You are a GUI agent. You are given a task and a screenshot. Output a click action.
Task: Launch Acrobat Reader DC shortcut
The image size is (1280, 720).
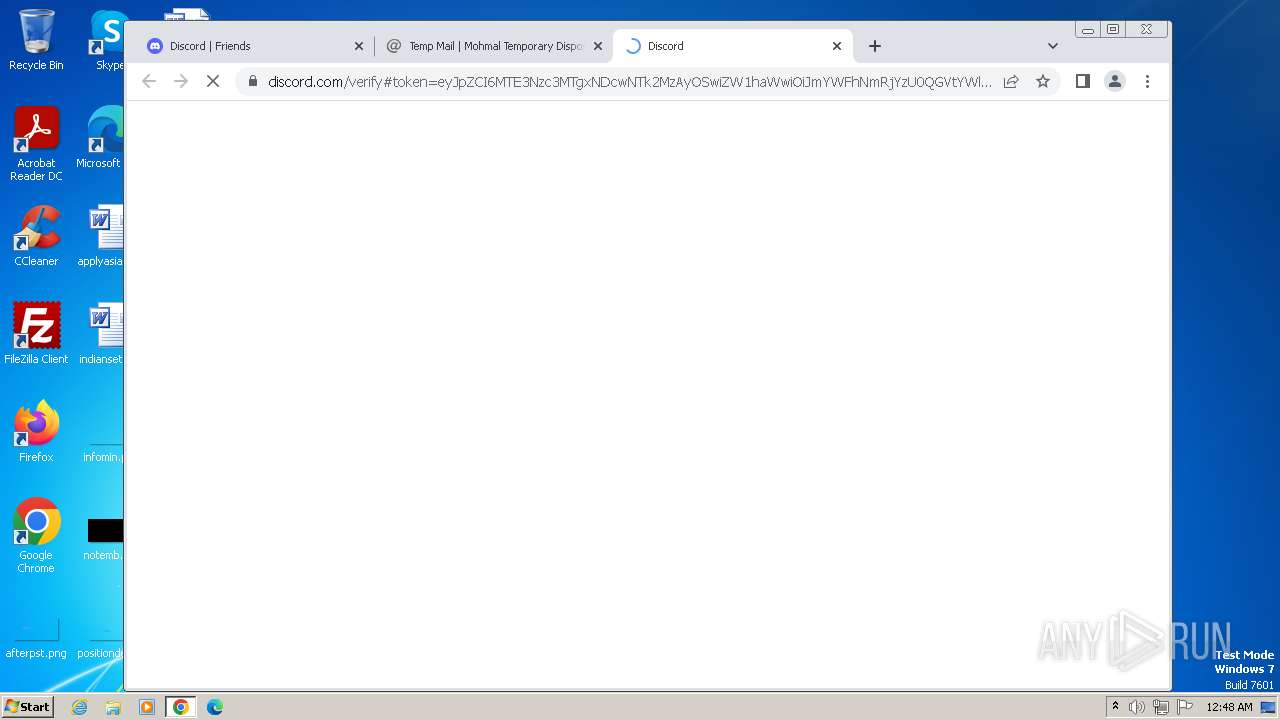tap(36, 144)
